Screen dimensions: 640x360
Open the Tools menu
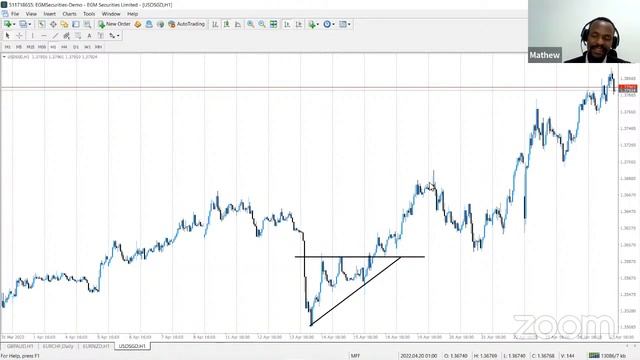click(x=89, y=14)
